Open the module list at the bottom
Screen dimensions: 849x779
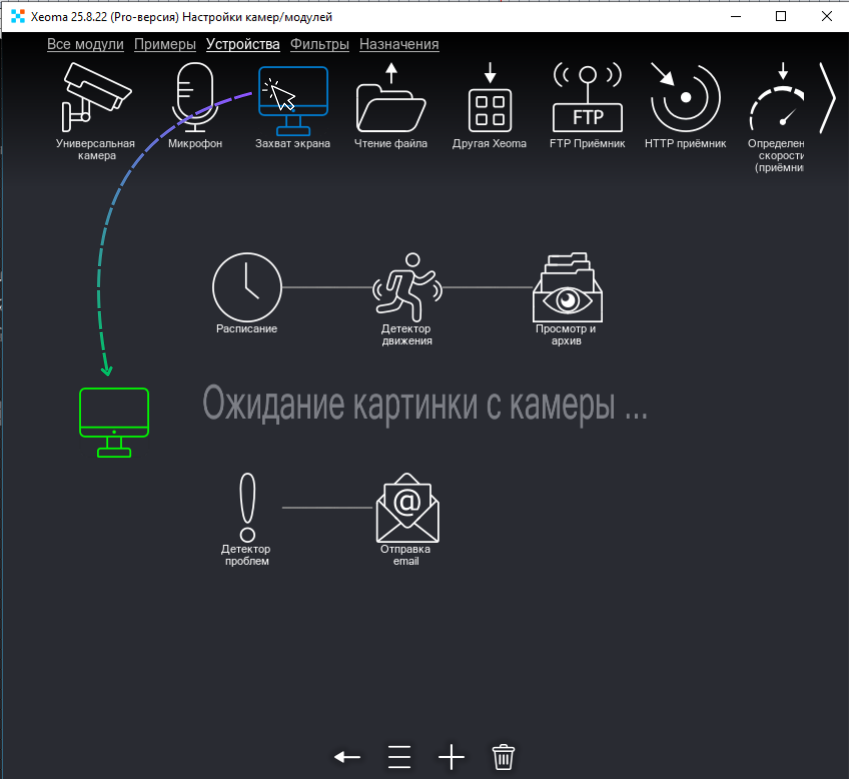point(398,756)
